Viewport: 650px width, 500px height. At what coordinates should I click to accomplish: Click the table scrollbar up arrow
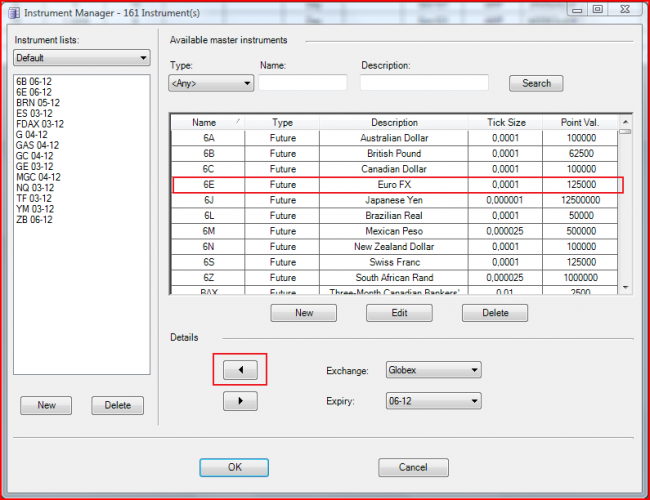click(x=625, y=122)
